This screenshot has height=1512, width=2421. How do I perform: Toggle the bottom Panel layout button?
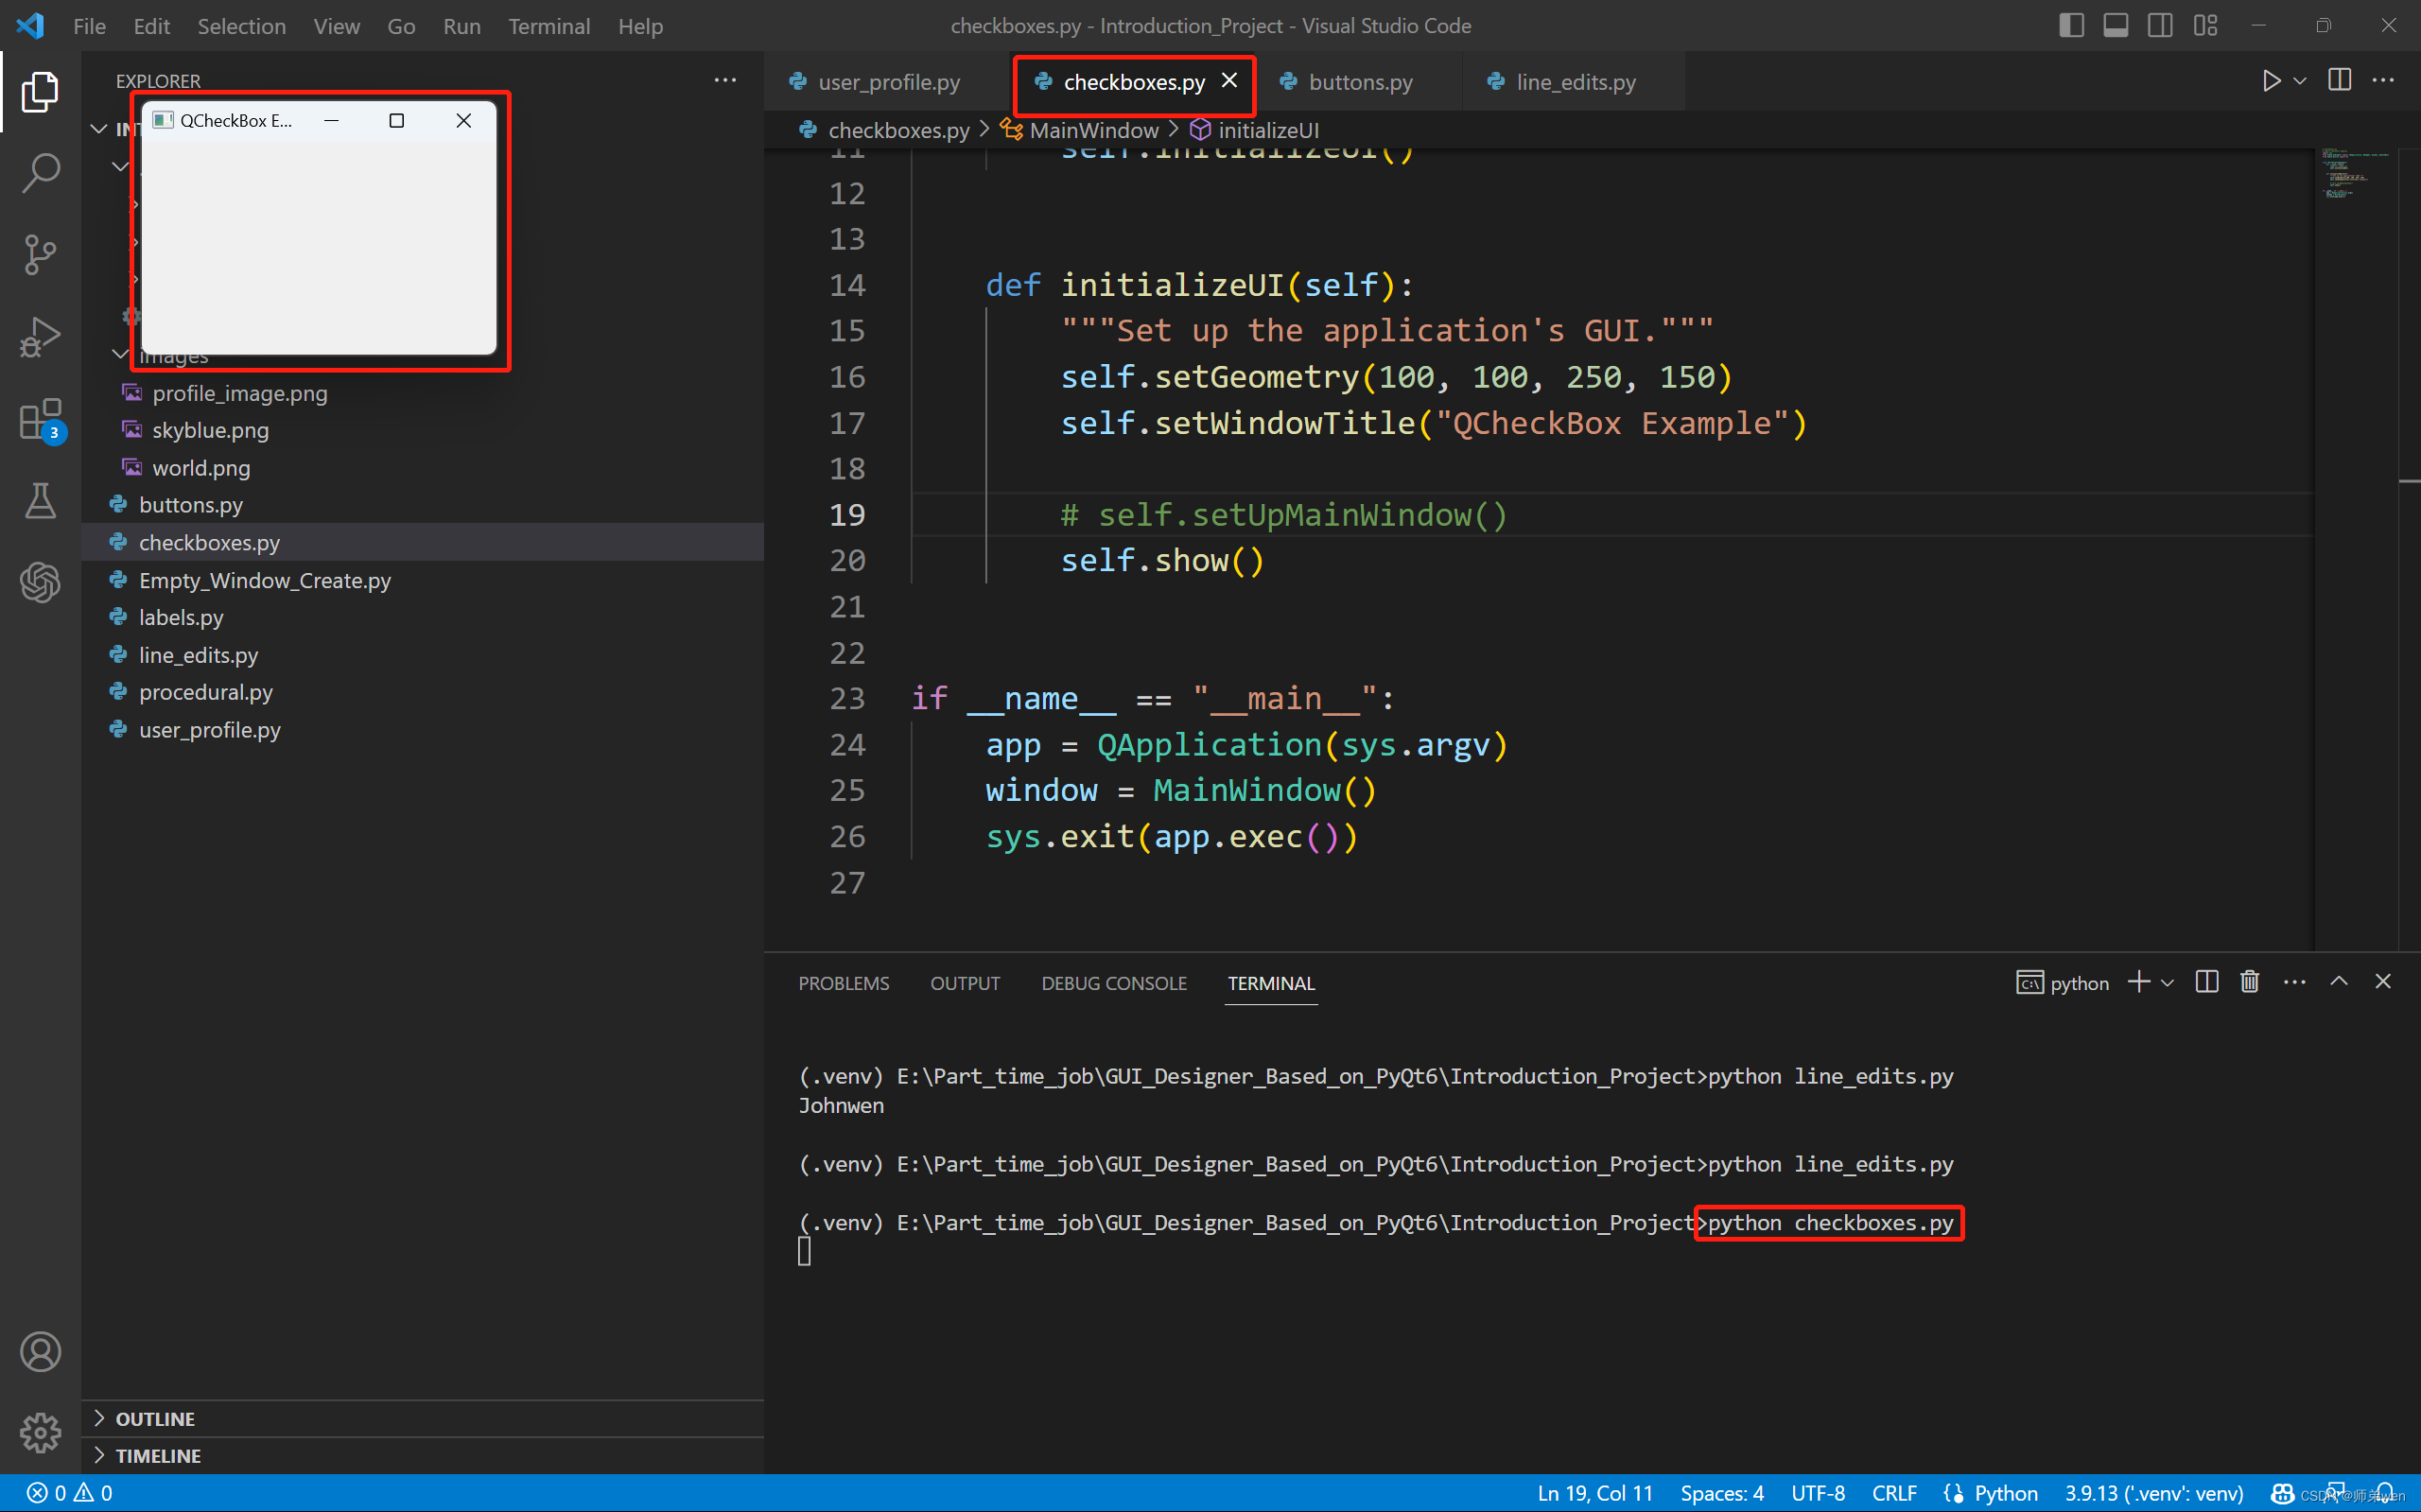pyautogui.click(x=2115, y=26)
